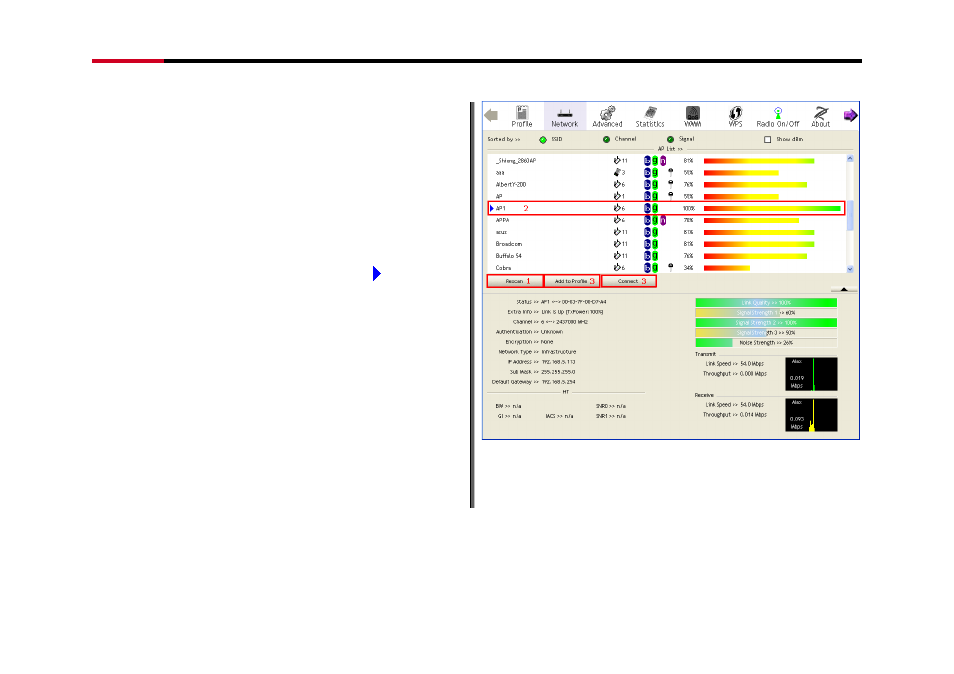954x674 pixels.
Task: Click the grey back arrow icon
Action: click(491, 115)
